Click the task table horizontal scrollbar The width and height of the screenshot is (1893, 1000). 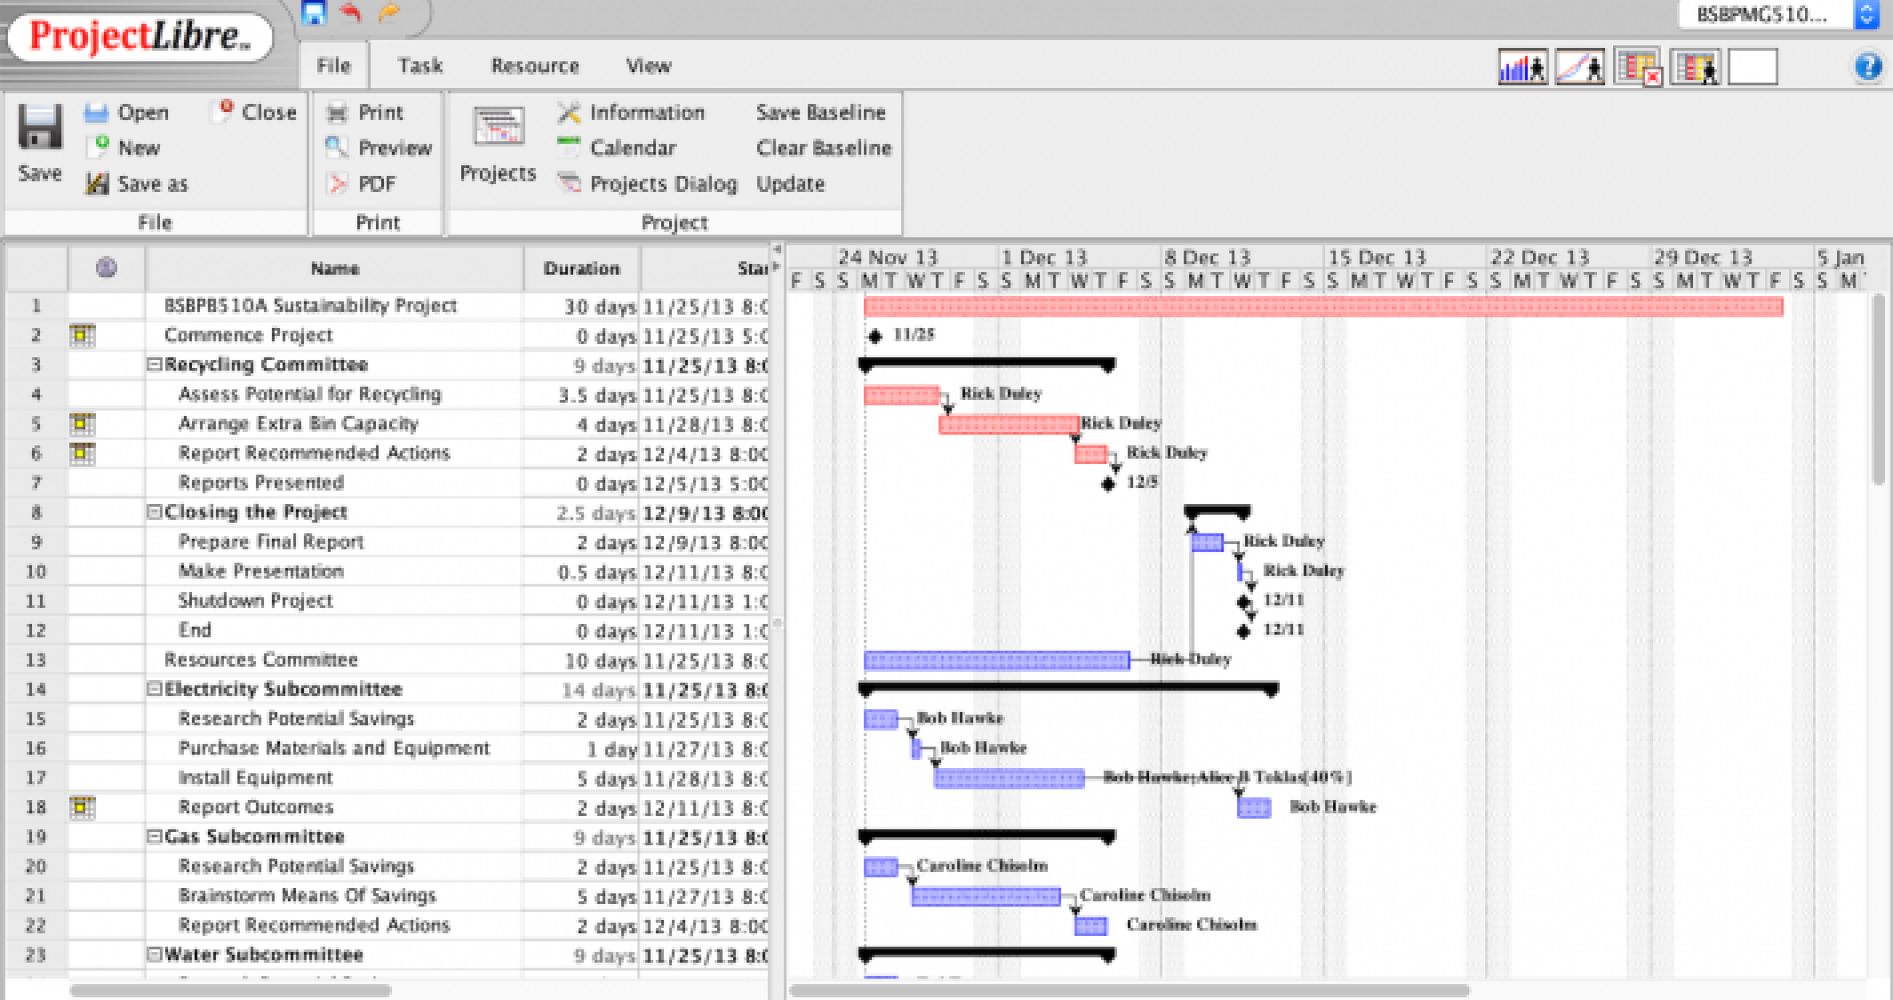point(230,991)
